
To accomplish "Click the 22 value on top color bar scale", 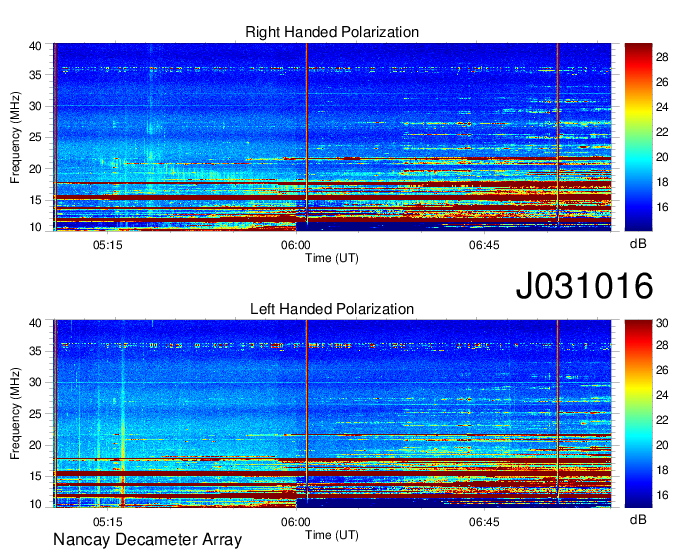I will (x=662, y=132).
